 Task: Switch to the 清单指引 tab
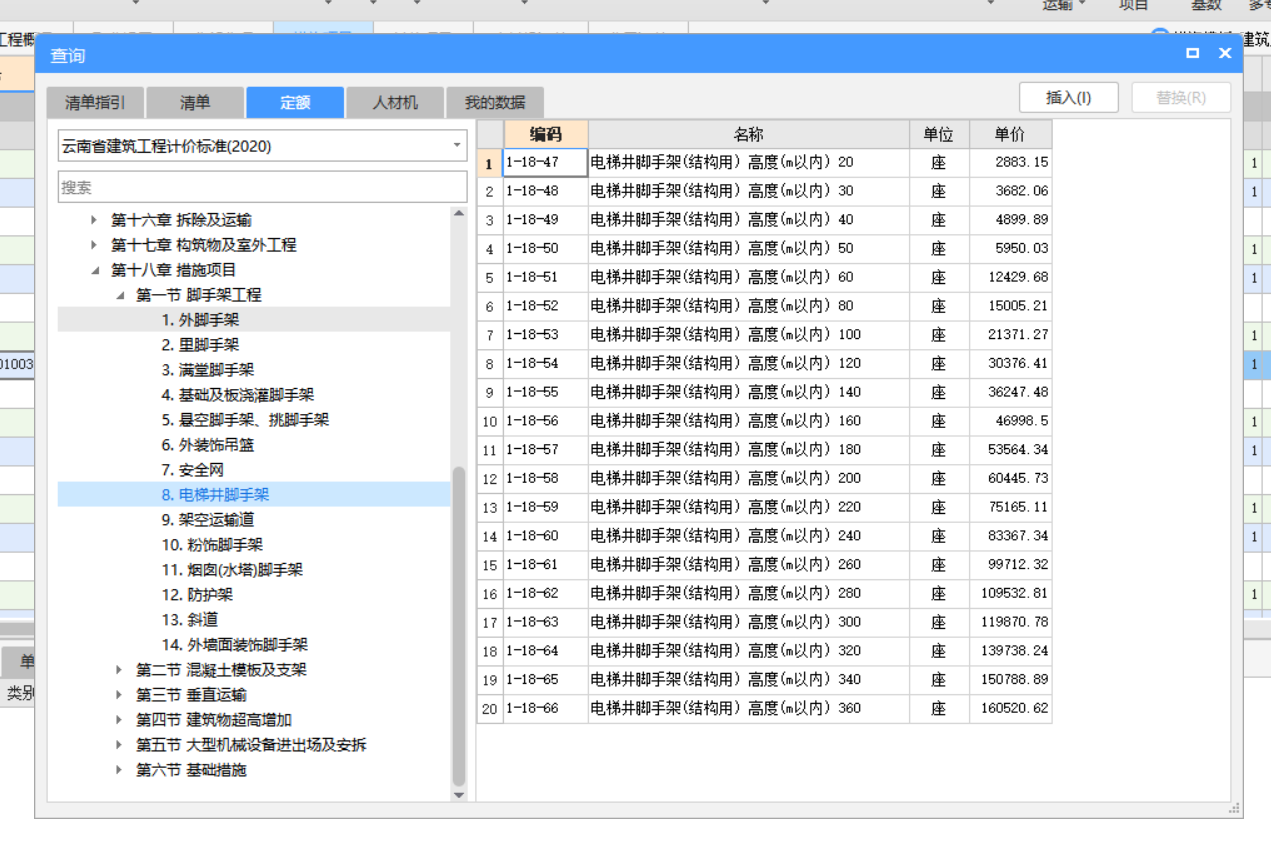[x=95, y=102]
